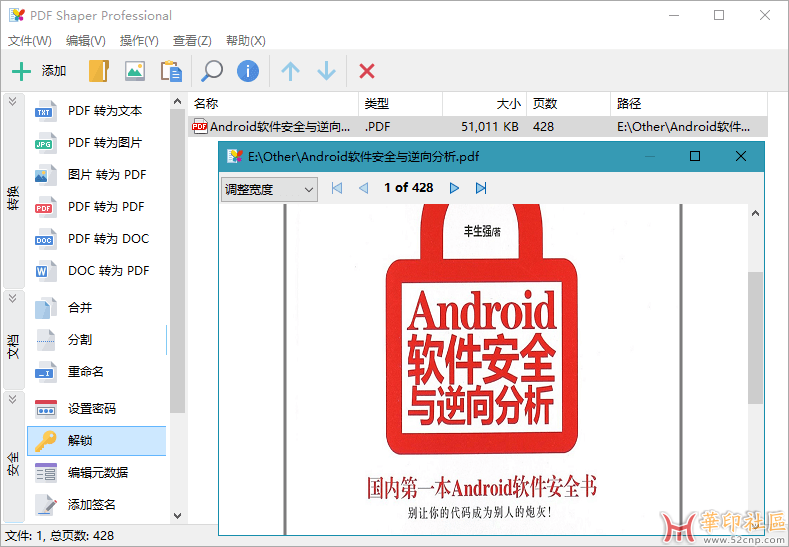Screen dimensions: 789x547
Task: Sort by 类型 column header
Action: pos(400,104)
